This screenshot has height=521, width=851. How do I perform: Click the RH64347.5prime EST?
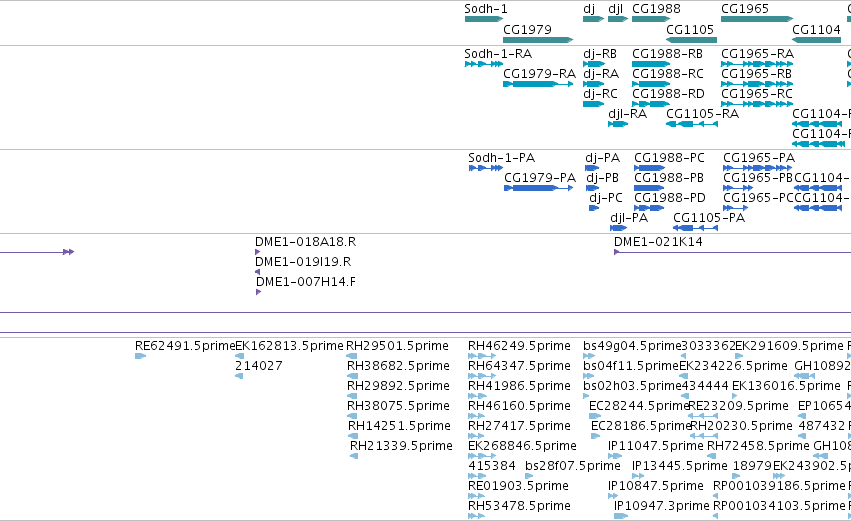pos(482,377)
